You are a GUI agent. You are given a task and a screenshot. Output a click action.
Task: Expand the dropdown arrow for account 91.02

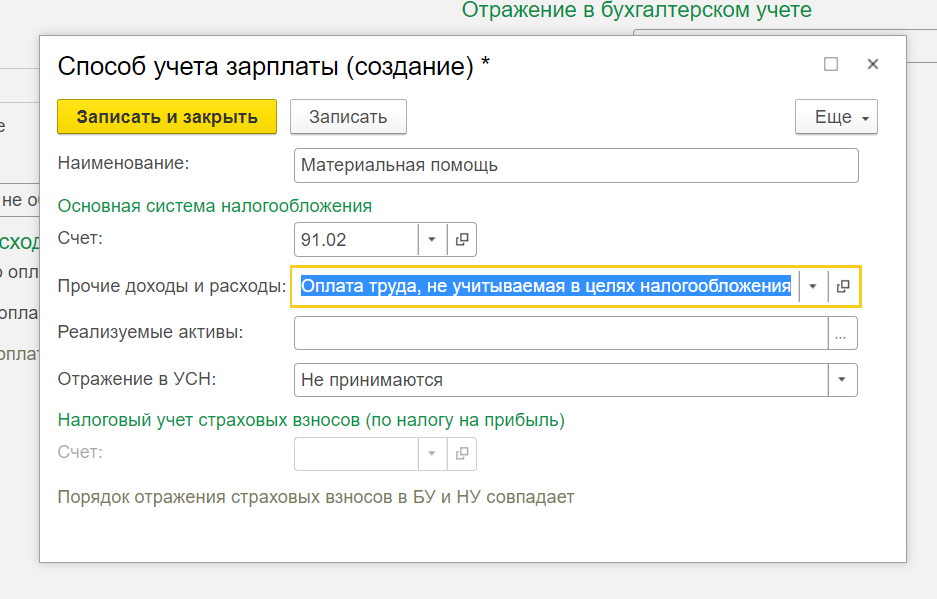point(432,239)
